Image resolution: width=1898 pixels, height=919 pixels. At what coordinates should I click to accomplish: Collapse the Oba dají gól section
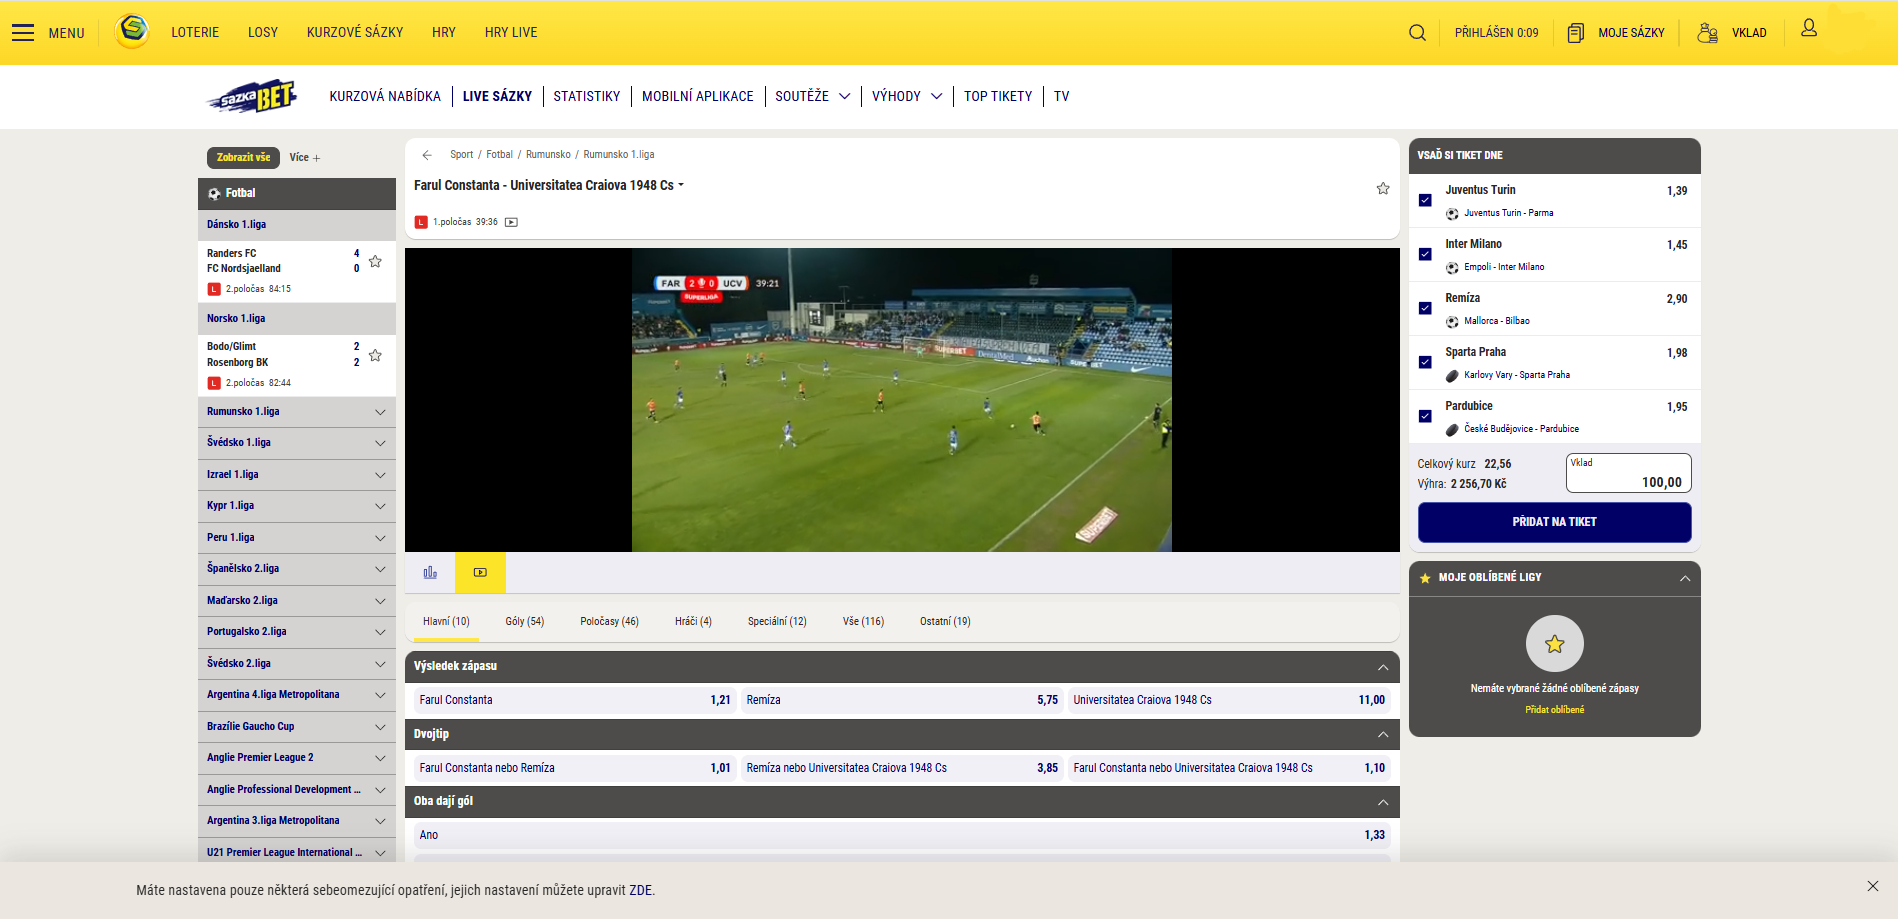(1383, 802)
